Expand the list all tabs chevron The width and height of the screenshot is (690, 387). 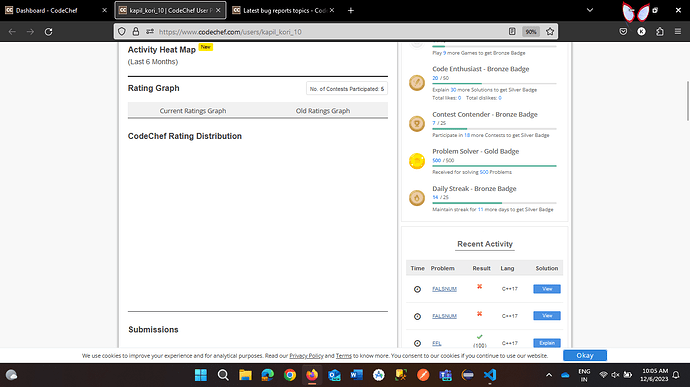tap(590, 10)
